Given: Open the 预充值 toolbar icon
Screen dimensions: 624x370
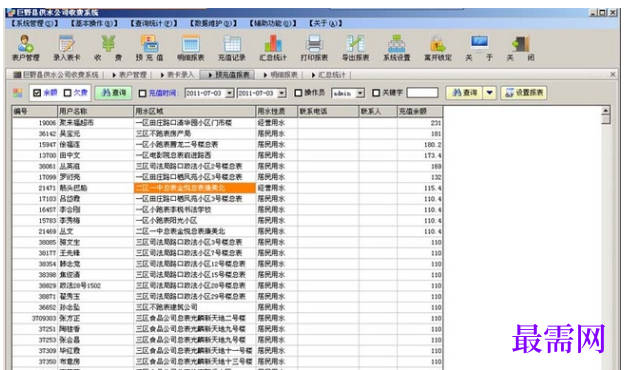Looking at the screenshot, I should click(x=149, y=48).
